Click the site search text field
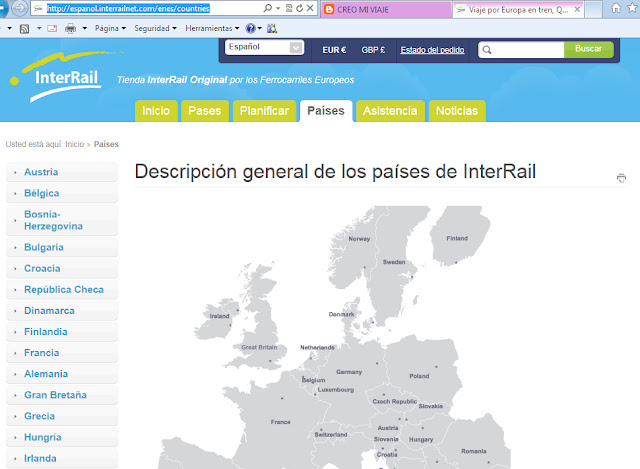Screen dimensions: 640x469 point(529,50)
